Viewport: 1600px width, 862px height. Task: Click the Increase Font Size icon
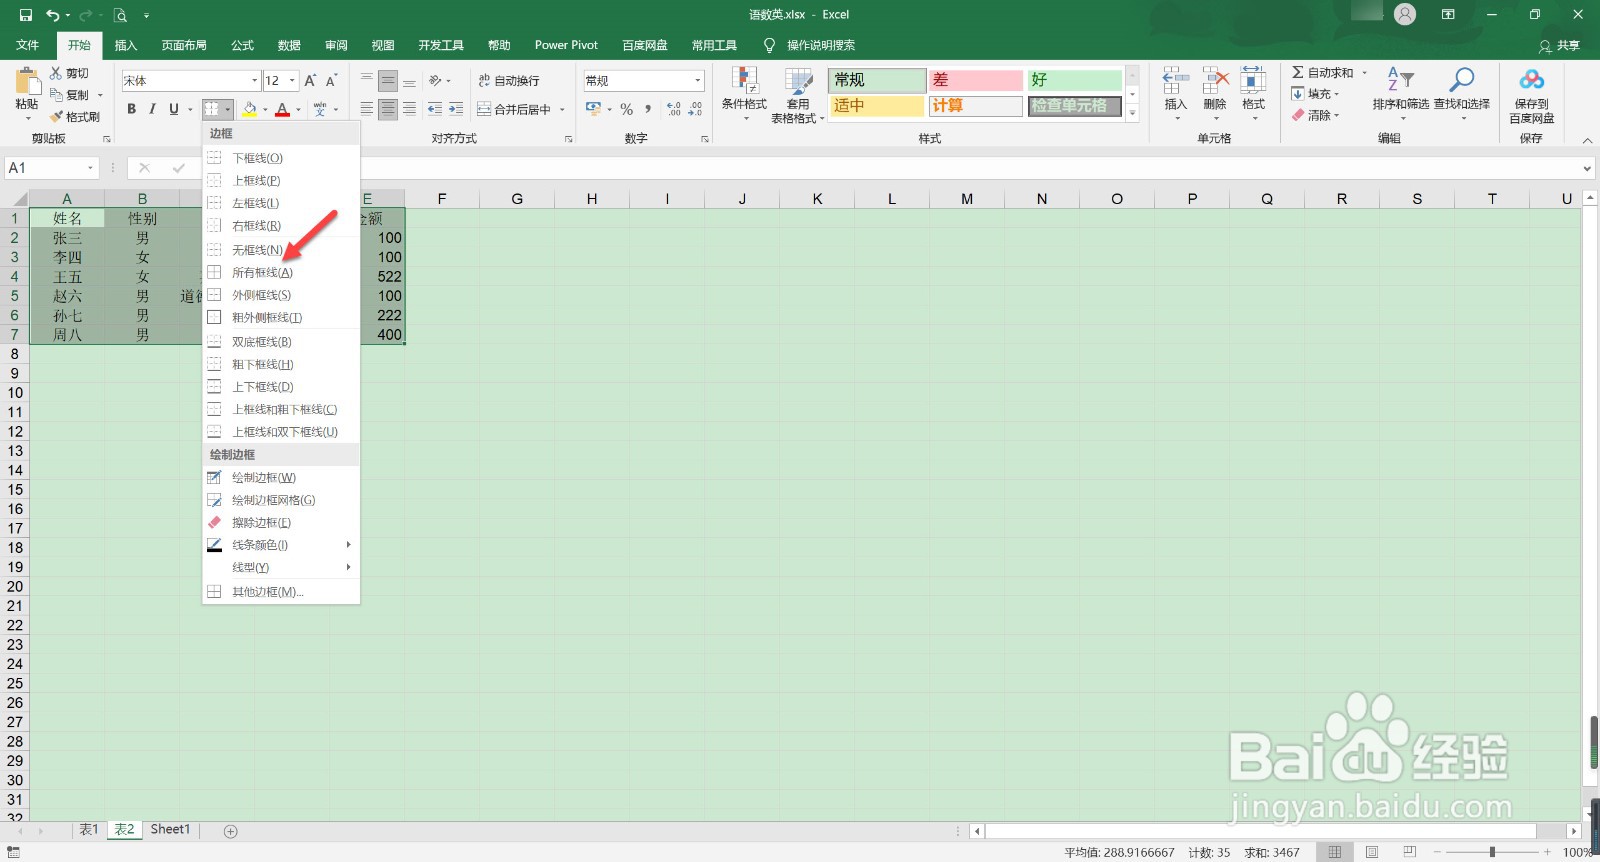click(310, 81)
